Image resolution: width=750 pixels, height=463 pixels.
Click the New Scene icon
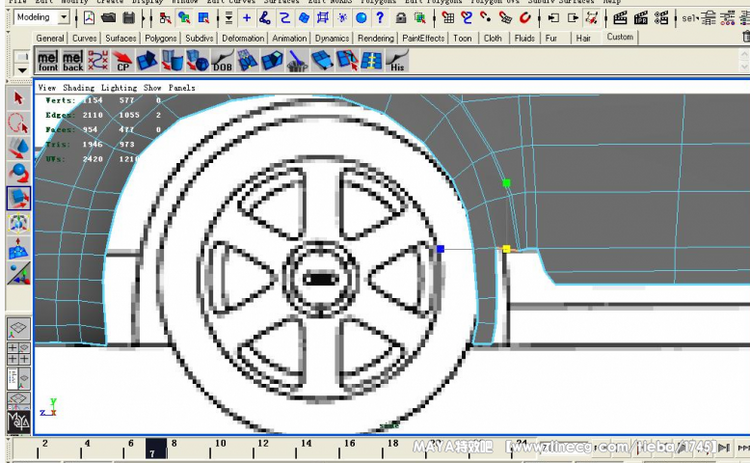[89, 18]
